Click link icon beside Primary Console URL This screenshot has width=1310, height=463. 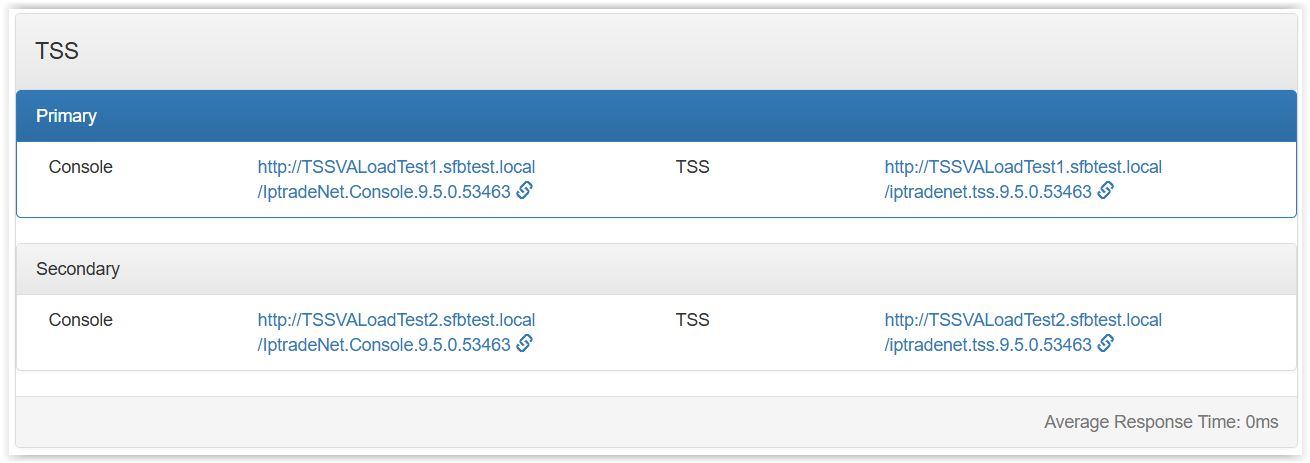pyautogui.click(x=524, y=191)
